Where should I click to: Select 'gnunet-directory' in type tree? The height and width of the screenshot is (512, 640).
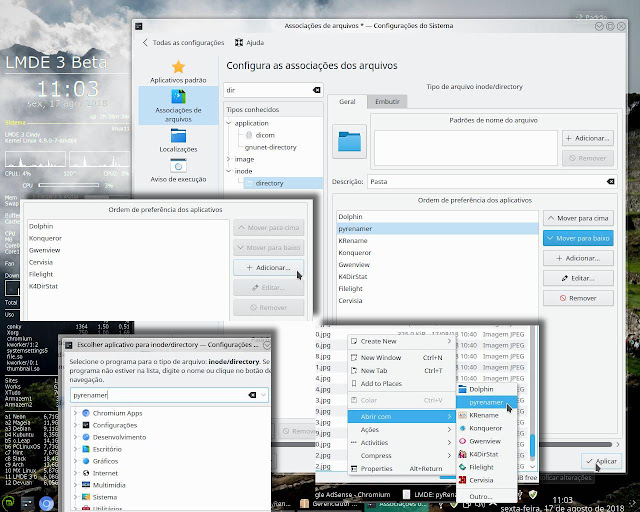(271, 147)
